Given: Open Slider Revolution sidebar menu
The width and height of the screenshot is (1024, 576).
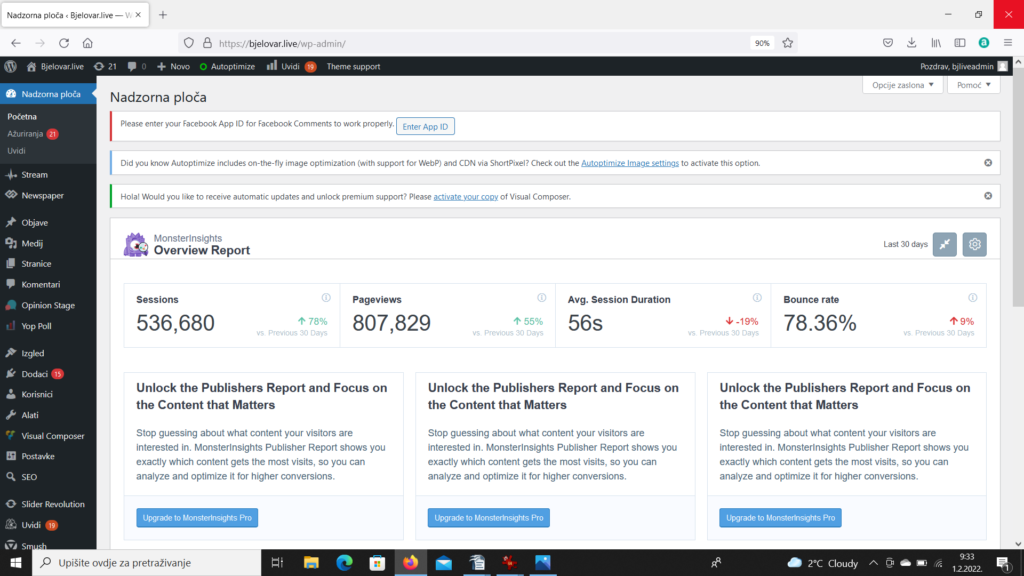Looking at the screenshot, I should (x=48, y=504).
